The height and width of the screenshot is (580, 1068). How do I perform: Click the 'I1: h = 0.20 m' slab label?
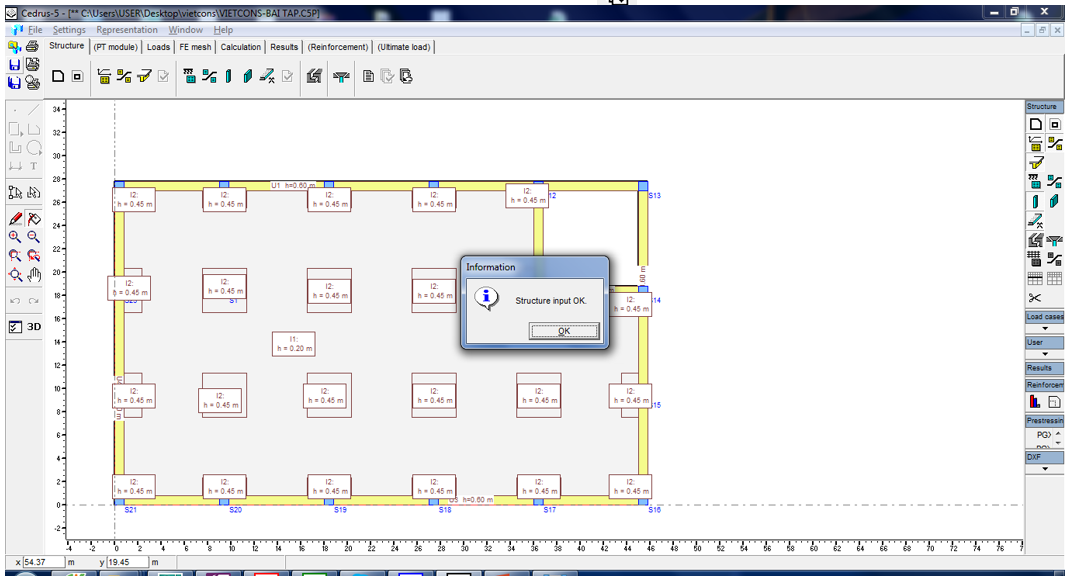point(294,344)
